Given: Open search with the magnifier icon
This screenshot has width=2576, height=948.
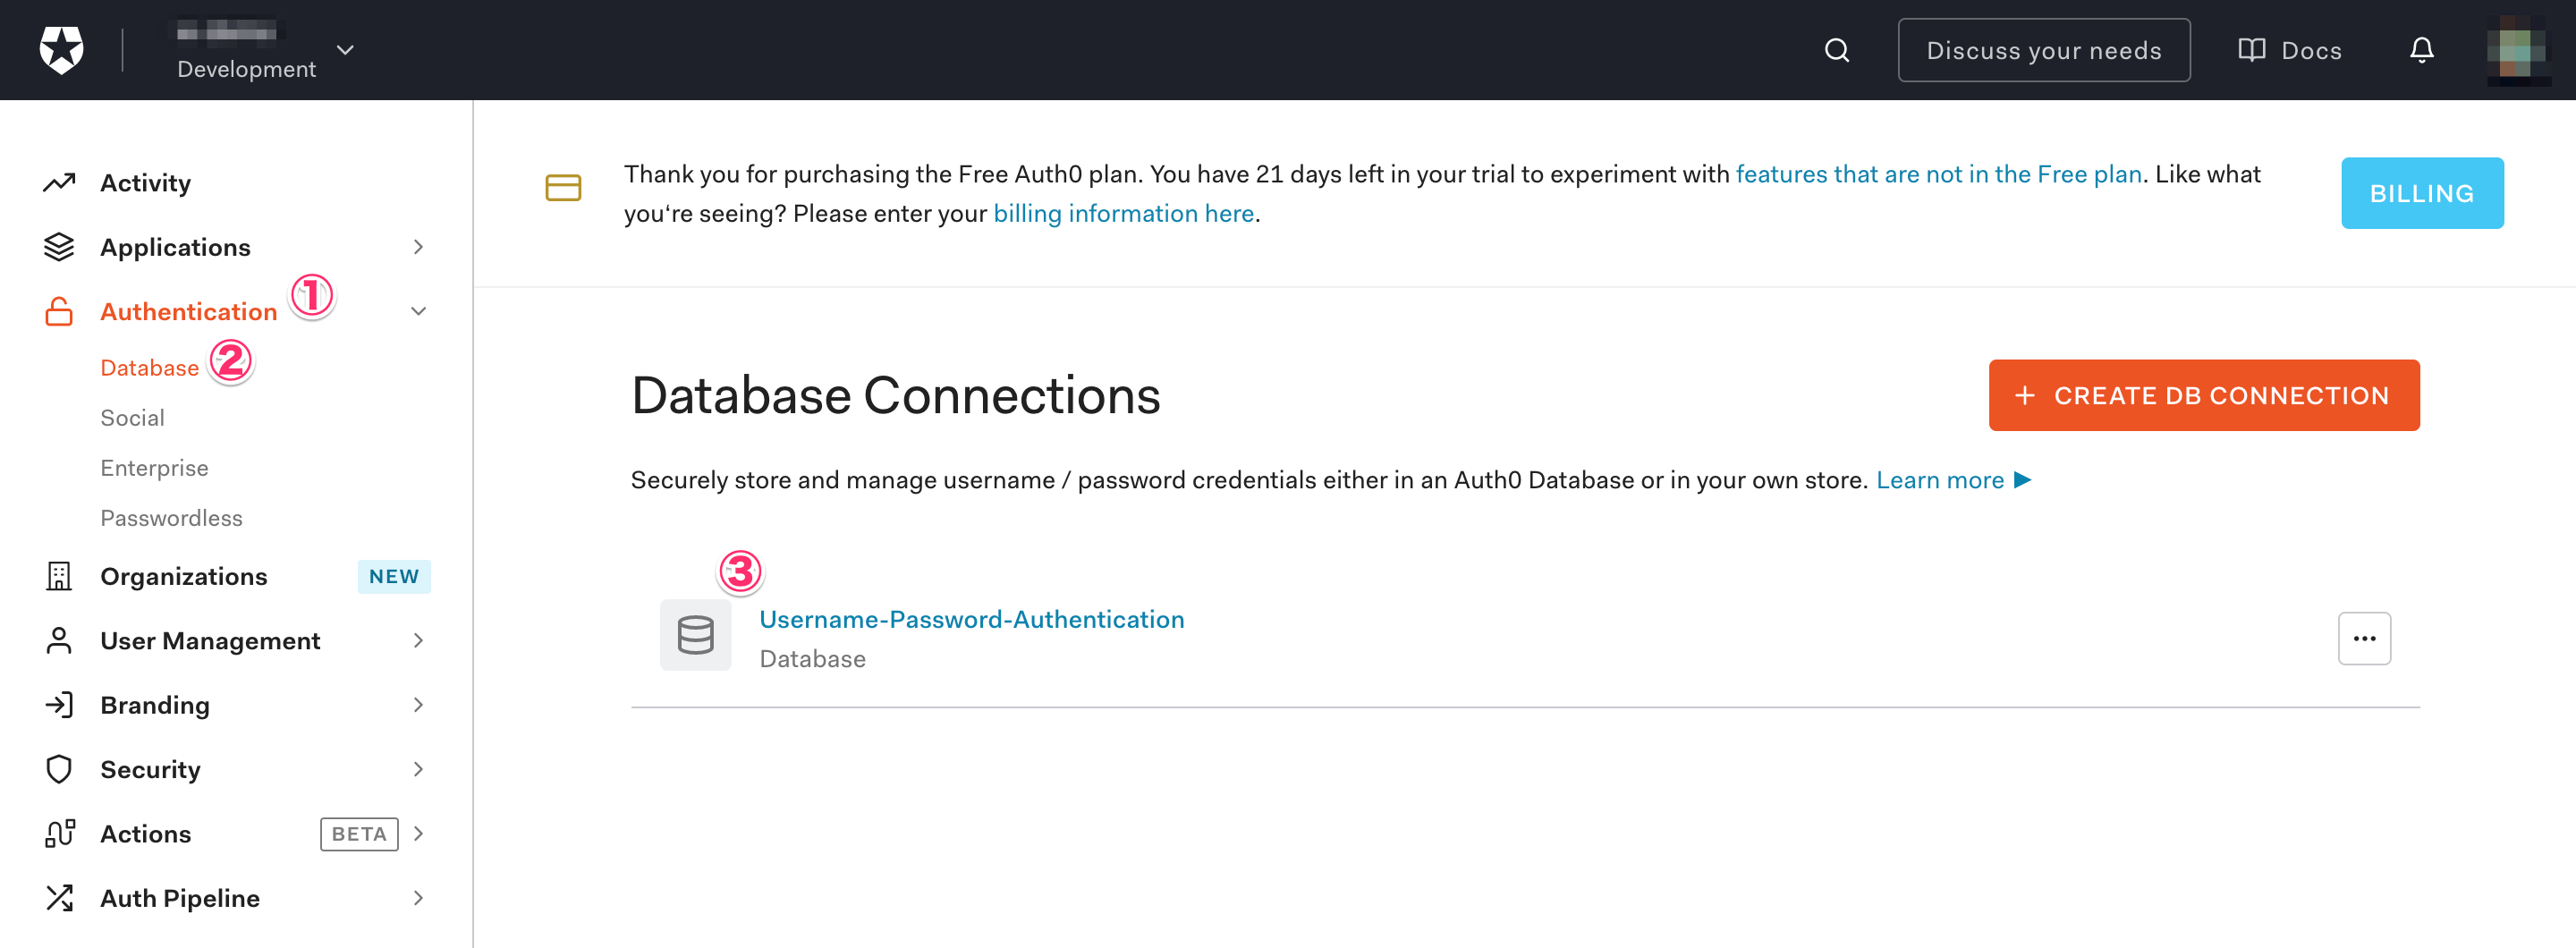Looking at the screenshot, I should click(x=1836, y=50).
